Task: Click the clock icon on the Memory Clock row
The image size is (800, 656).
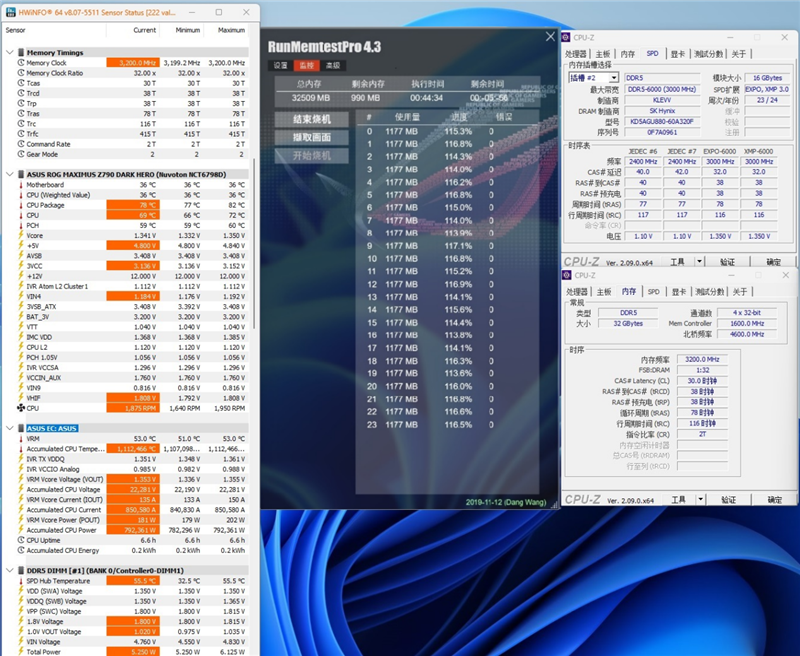Action: [21, 63]
